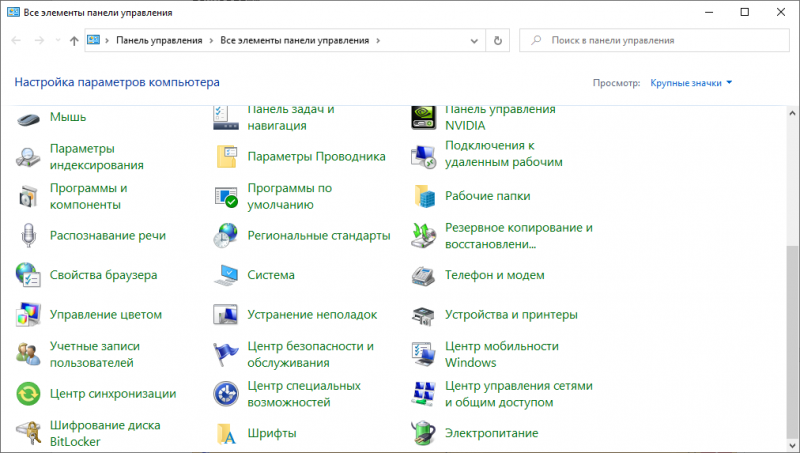Open 'Региональные стандарты' link
Viewport: 800px width, 453px height.
(319, 236)
